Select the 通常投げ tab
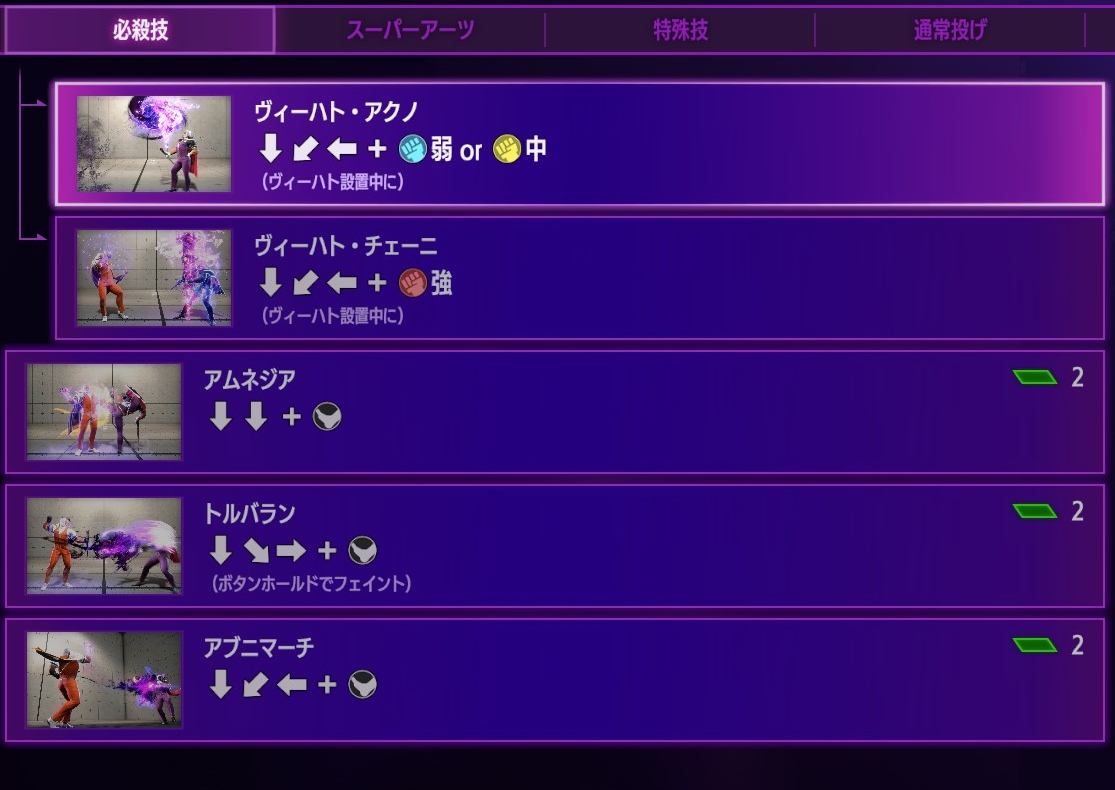The width and height of the screenshot is (1115, 790). coord(949,30)
